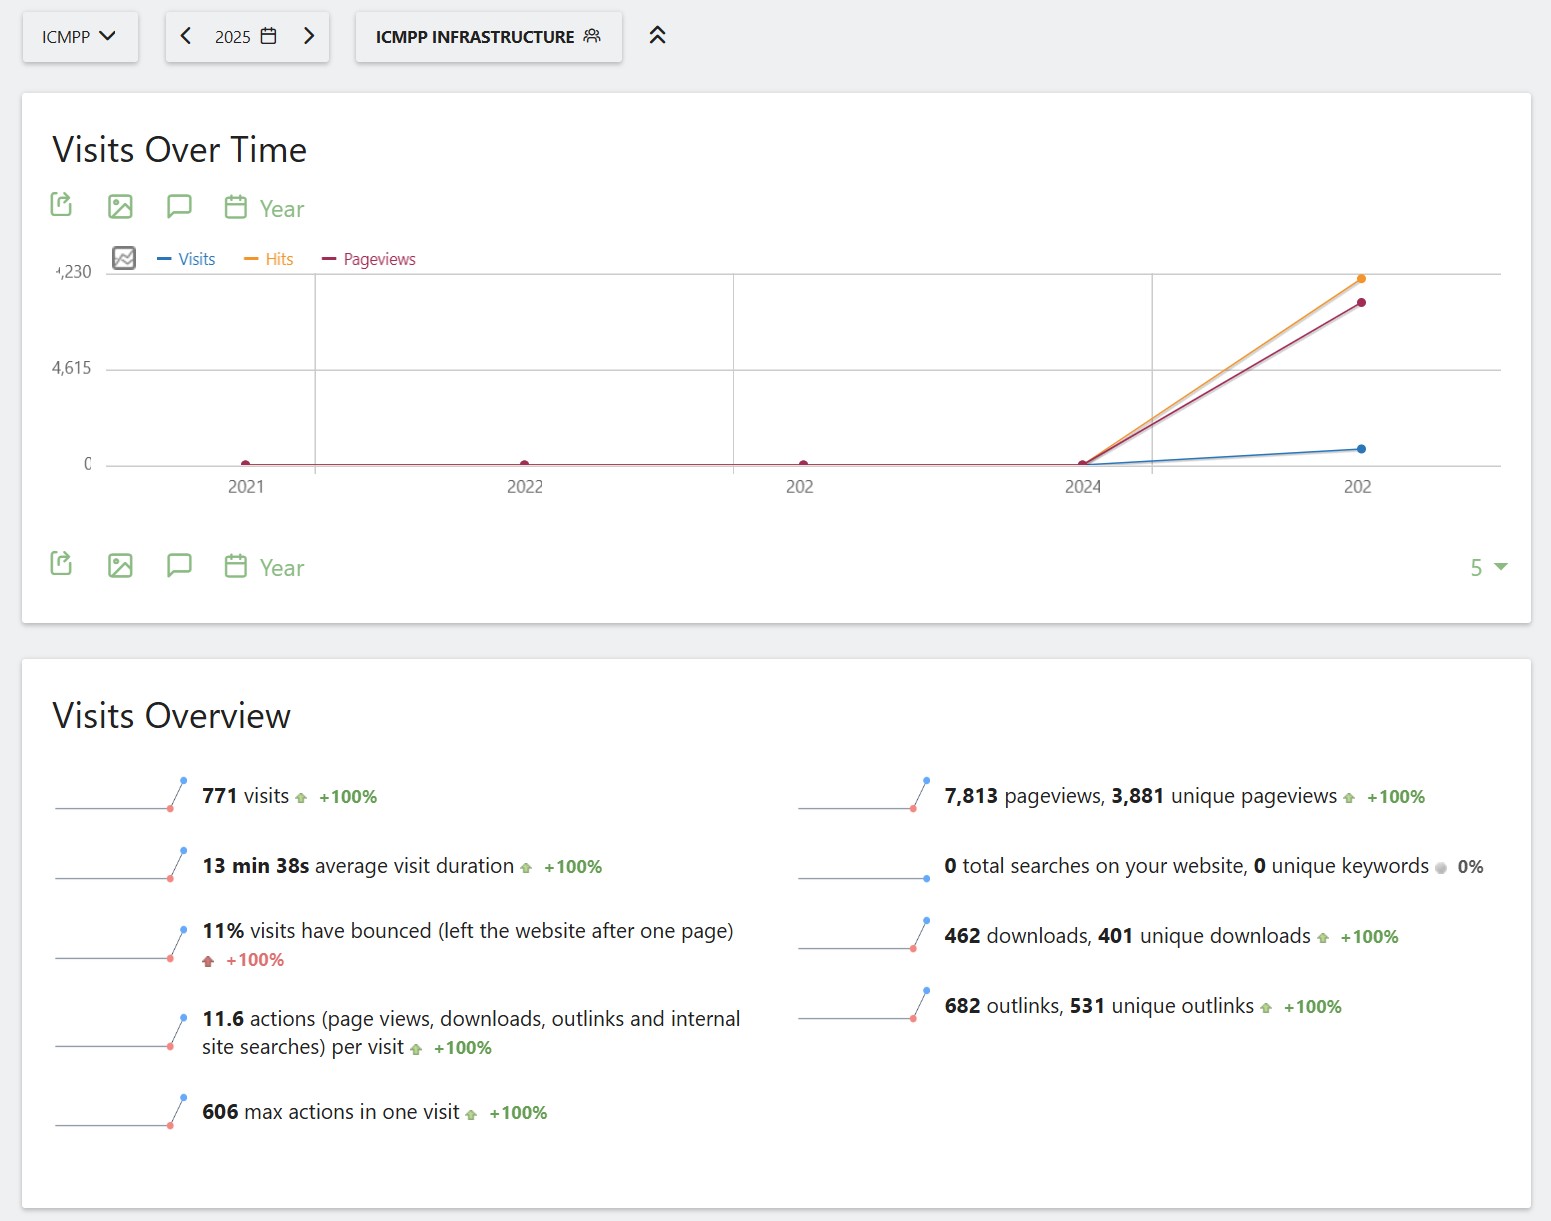The width and height of the screenshot is (1551, 1221).
Task: Open the bottom annotations speech bubble icon
Action: coord(179,565)
